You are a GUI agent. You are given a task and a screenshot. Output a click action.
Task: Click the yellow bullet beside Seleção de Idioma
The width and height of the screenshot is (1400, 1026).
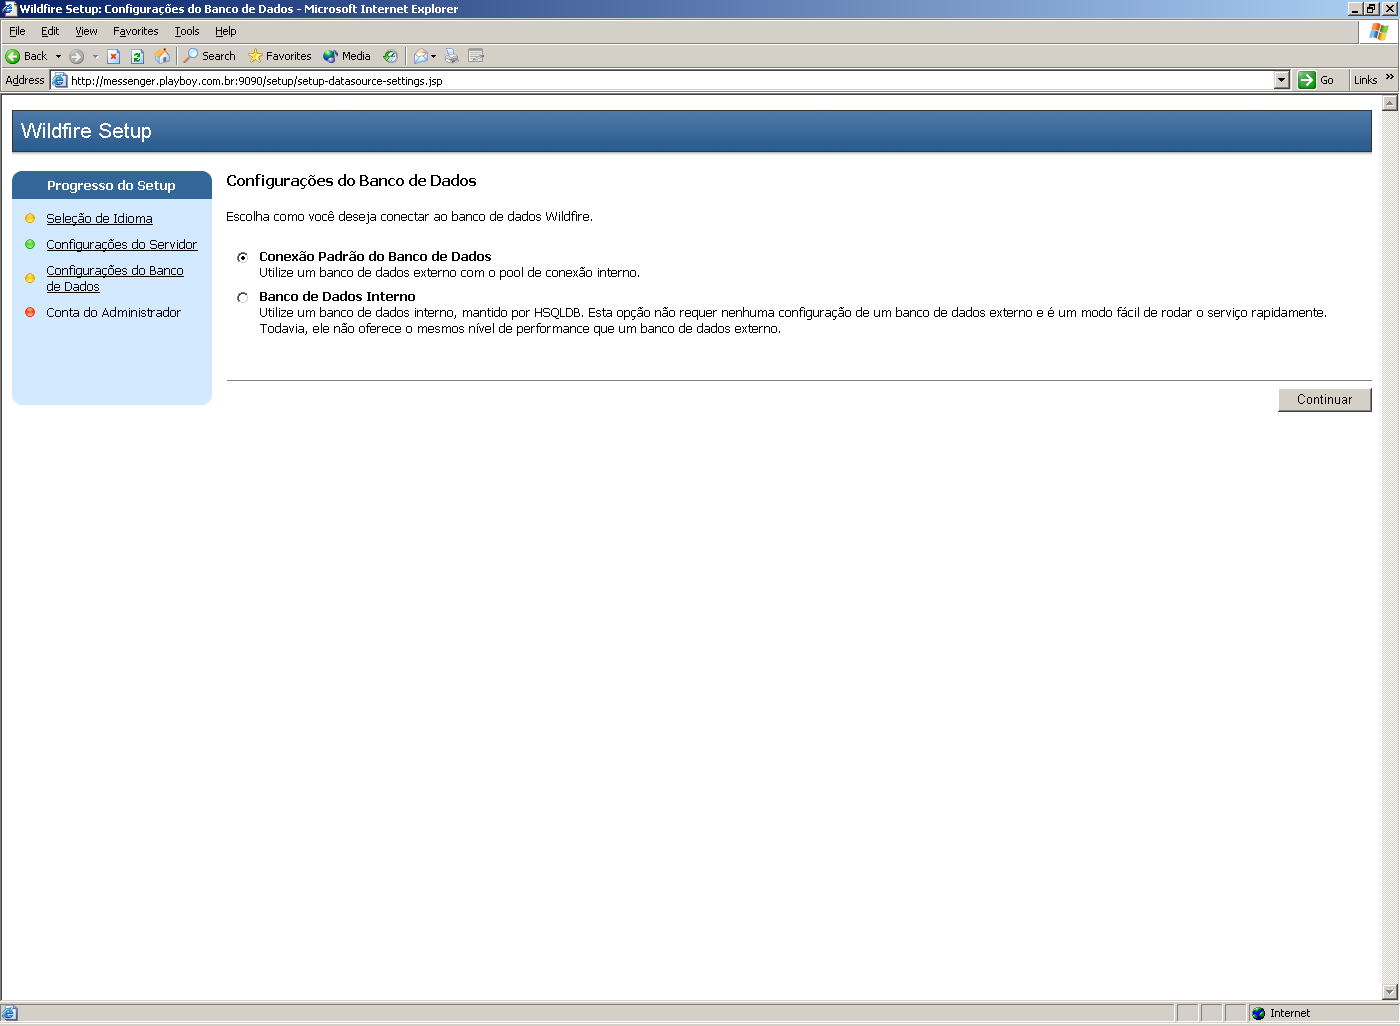(x=30, y=218)
